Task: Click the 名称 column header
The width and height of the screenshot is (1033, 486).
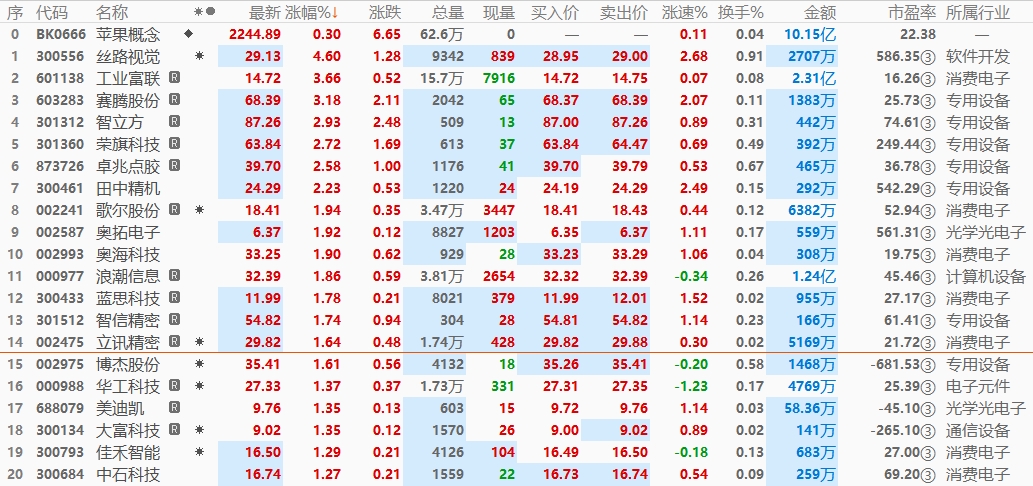Action: point(112,12)
